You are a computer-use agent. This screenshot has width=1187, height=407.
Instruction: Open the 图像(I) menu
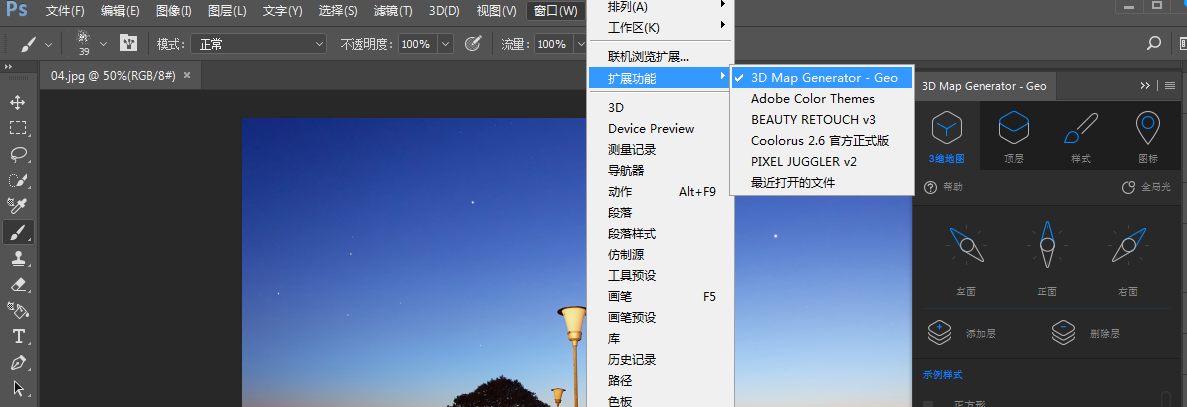click(174, 11)
